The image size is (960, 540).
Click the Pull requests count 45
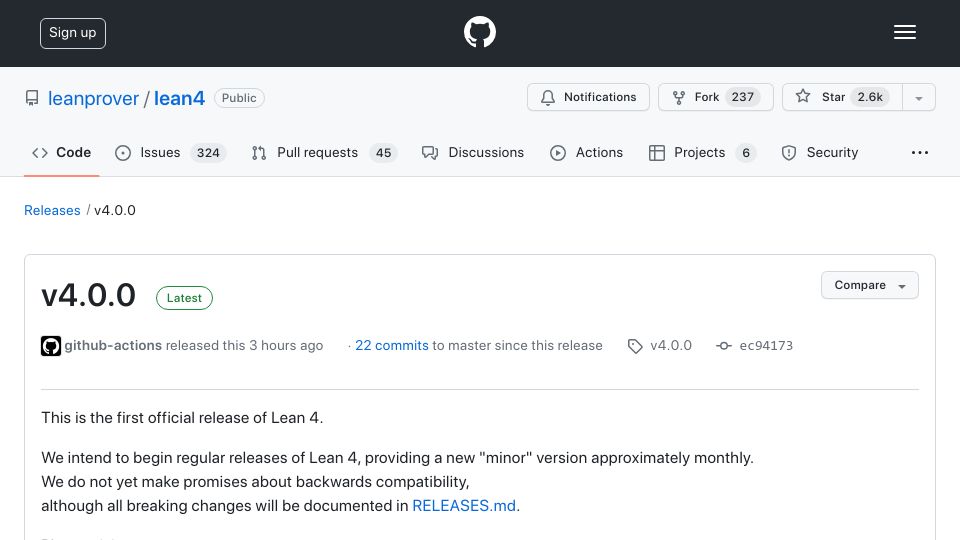(x=383, y=153)
